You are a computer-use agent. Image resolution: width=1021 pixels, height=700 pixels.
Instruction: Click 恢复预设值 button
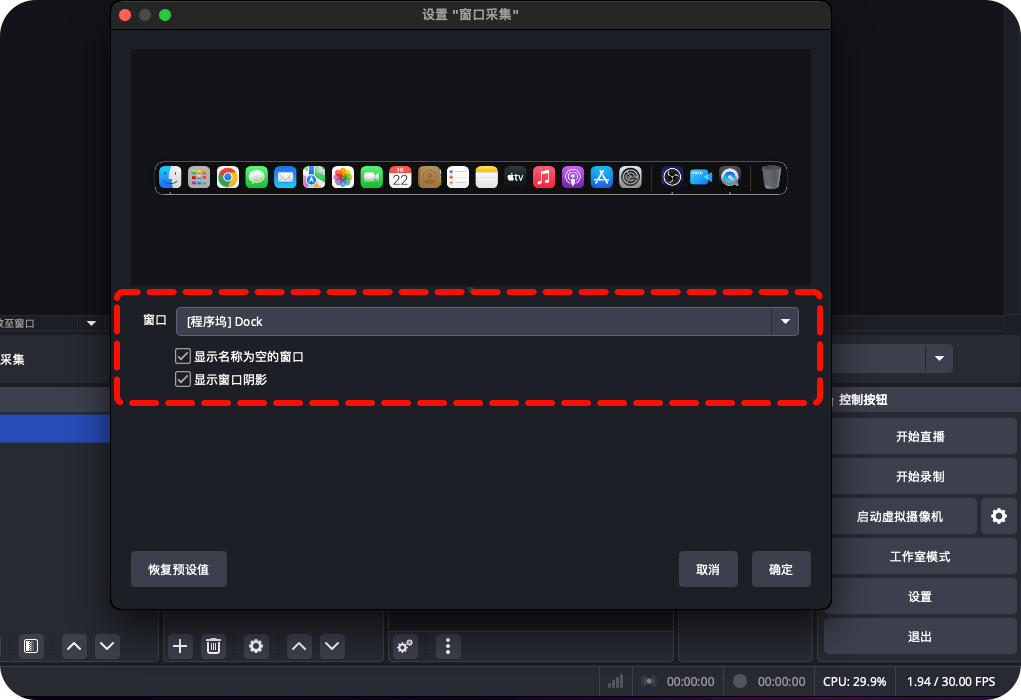point(179,569)
